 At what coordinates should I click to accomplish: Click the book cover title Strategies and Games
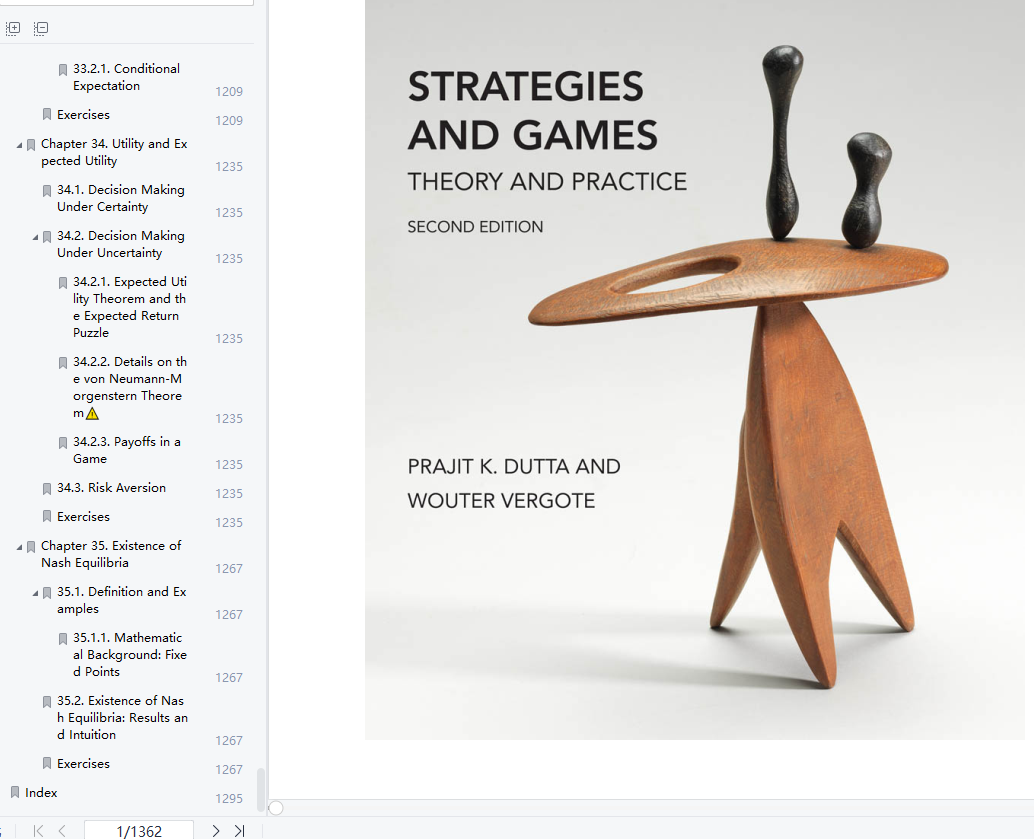click(533, 110)
